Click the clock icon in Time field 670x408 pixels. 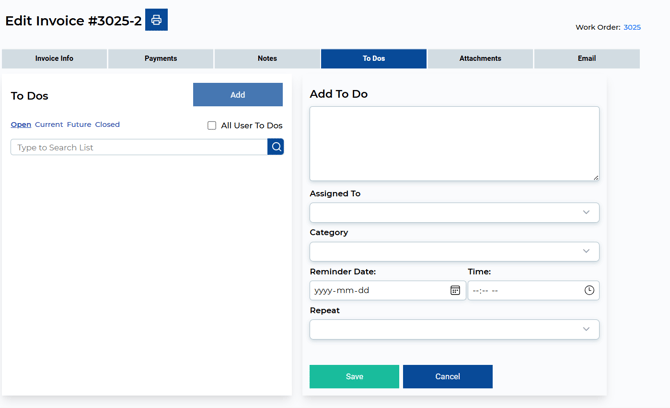tap(589, 290)
